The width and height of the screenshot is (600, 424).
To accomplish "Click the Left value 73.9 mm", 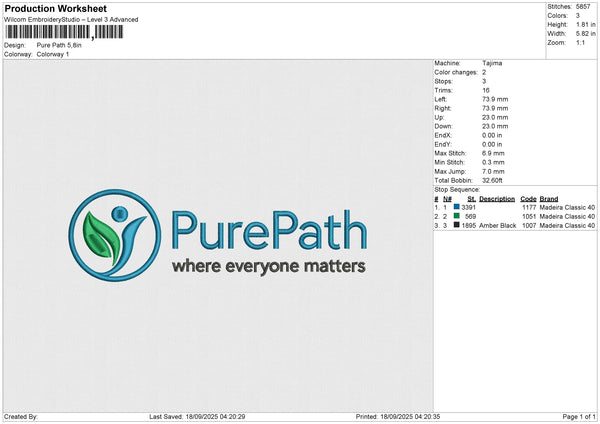I will tap(495, 99).
